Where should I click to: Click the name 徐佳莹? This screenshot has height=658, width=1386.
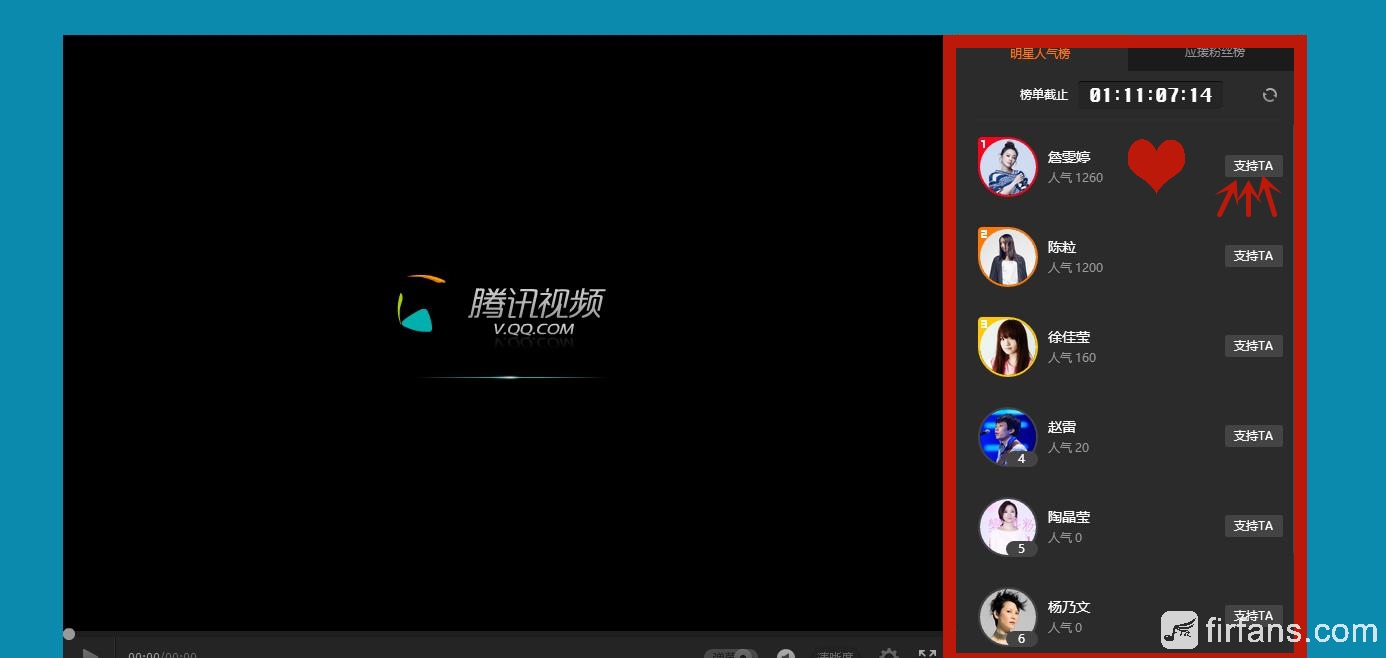click(x=1069, y=337)
